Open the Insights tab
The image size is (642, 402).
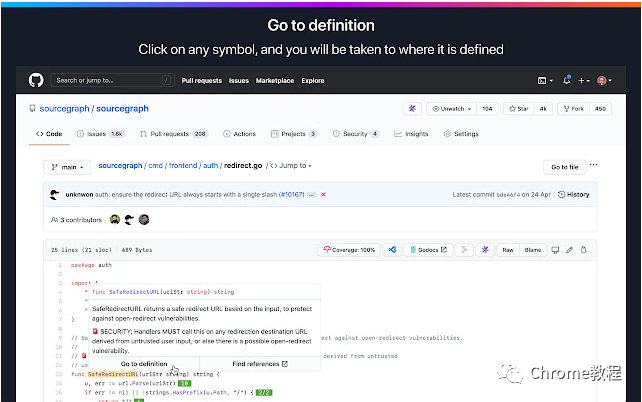tap(411, 134)
